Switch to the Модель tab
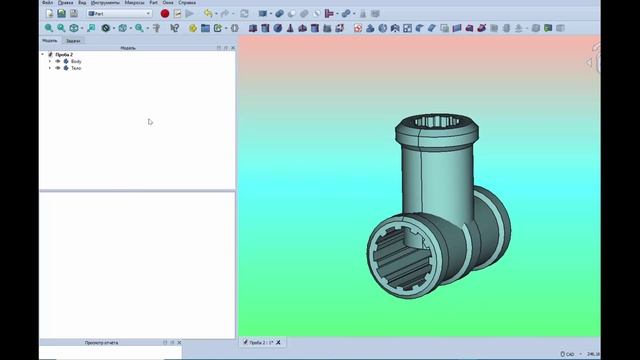The image size is (640, 360). (50, 41)
